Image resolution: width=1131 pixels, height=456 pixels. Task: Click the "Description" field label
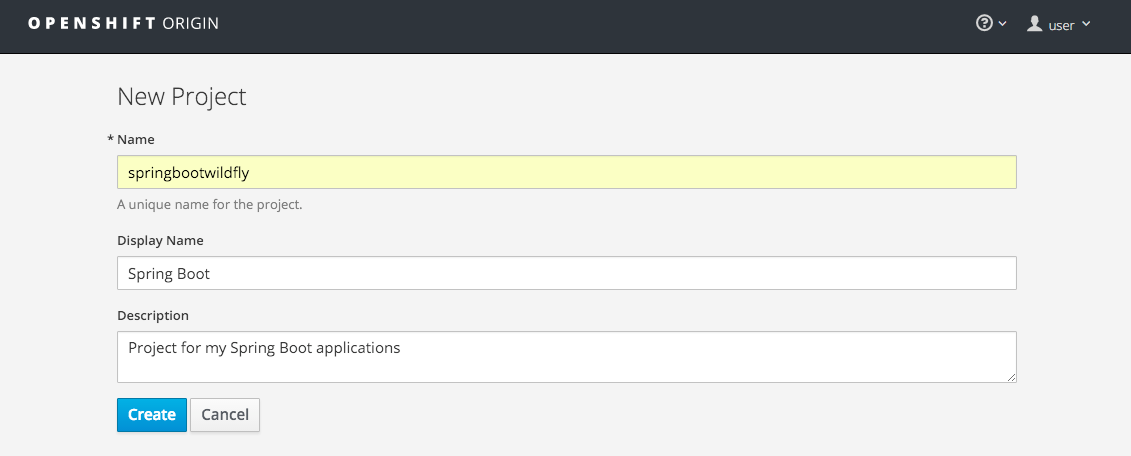[x=153, y=315]
